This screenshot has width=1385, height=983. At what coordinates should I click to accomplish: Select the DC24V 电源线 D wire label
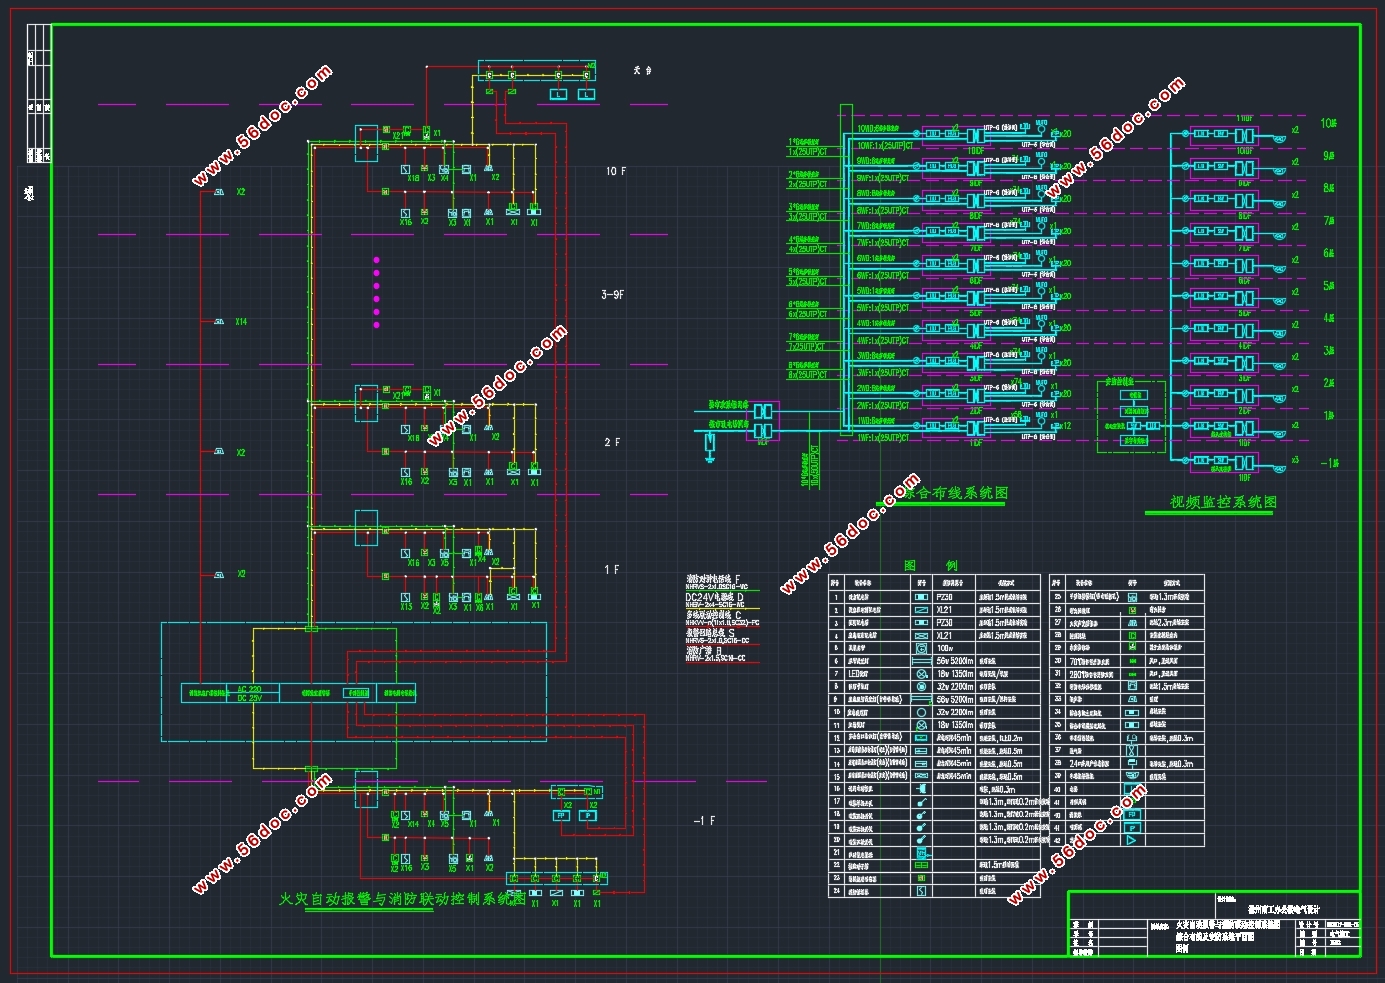click(x=715, y=598)
